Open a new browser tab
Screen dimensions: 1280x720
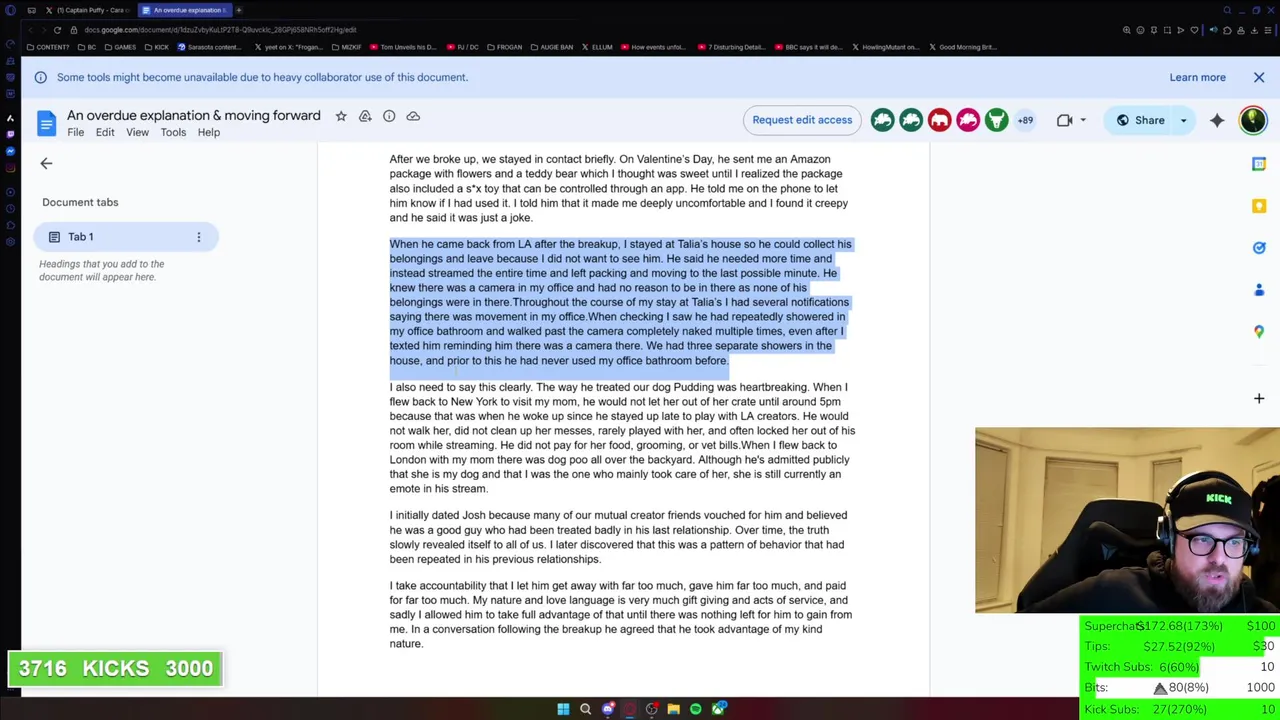pos(239,10)
